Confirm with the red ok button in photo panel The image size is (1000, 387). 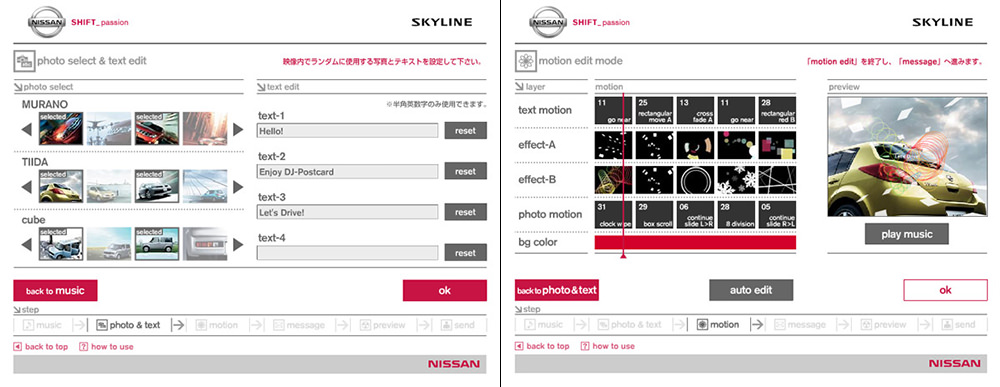coord(445,291)
